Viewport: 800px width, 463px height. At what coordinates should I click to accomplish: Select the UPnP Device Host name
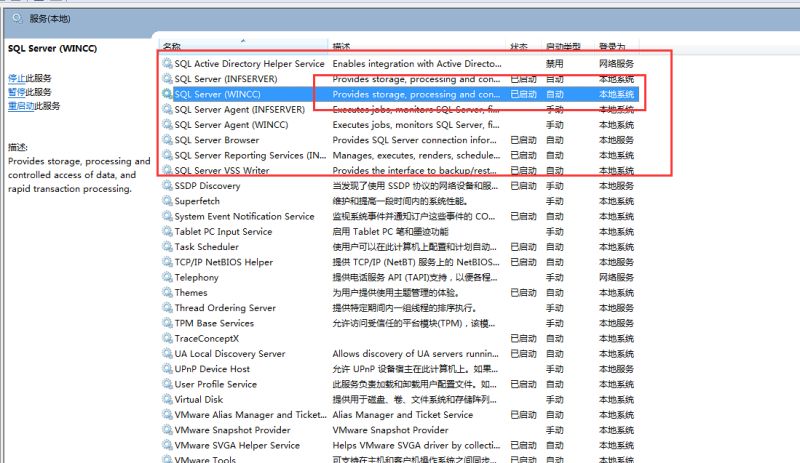(x=212, y=369)
